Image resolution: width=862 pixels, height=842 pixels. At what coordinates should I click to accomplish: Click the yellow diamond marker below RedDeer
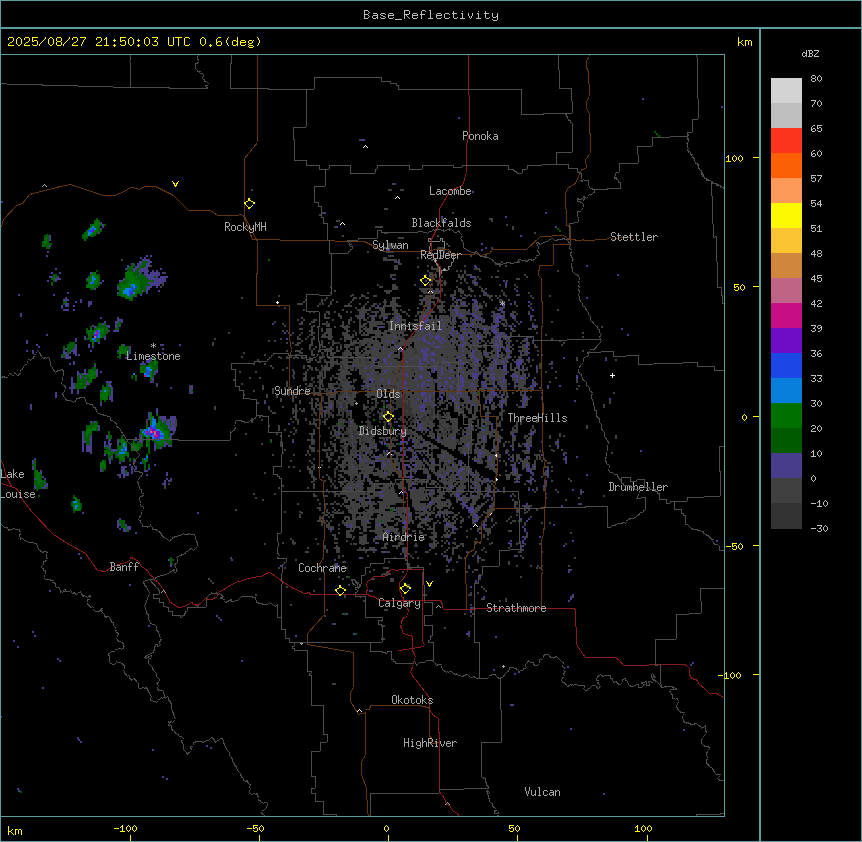pyautogui.click(x=426, y=281)
